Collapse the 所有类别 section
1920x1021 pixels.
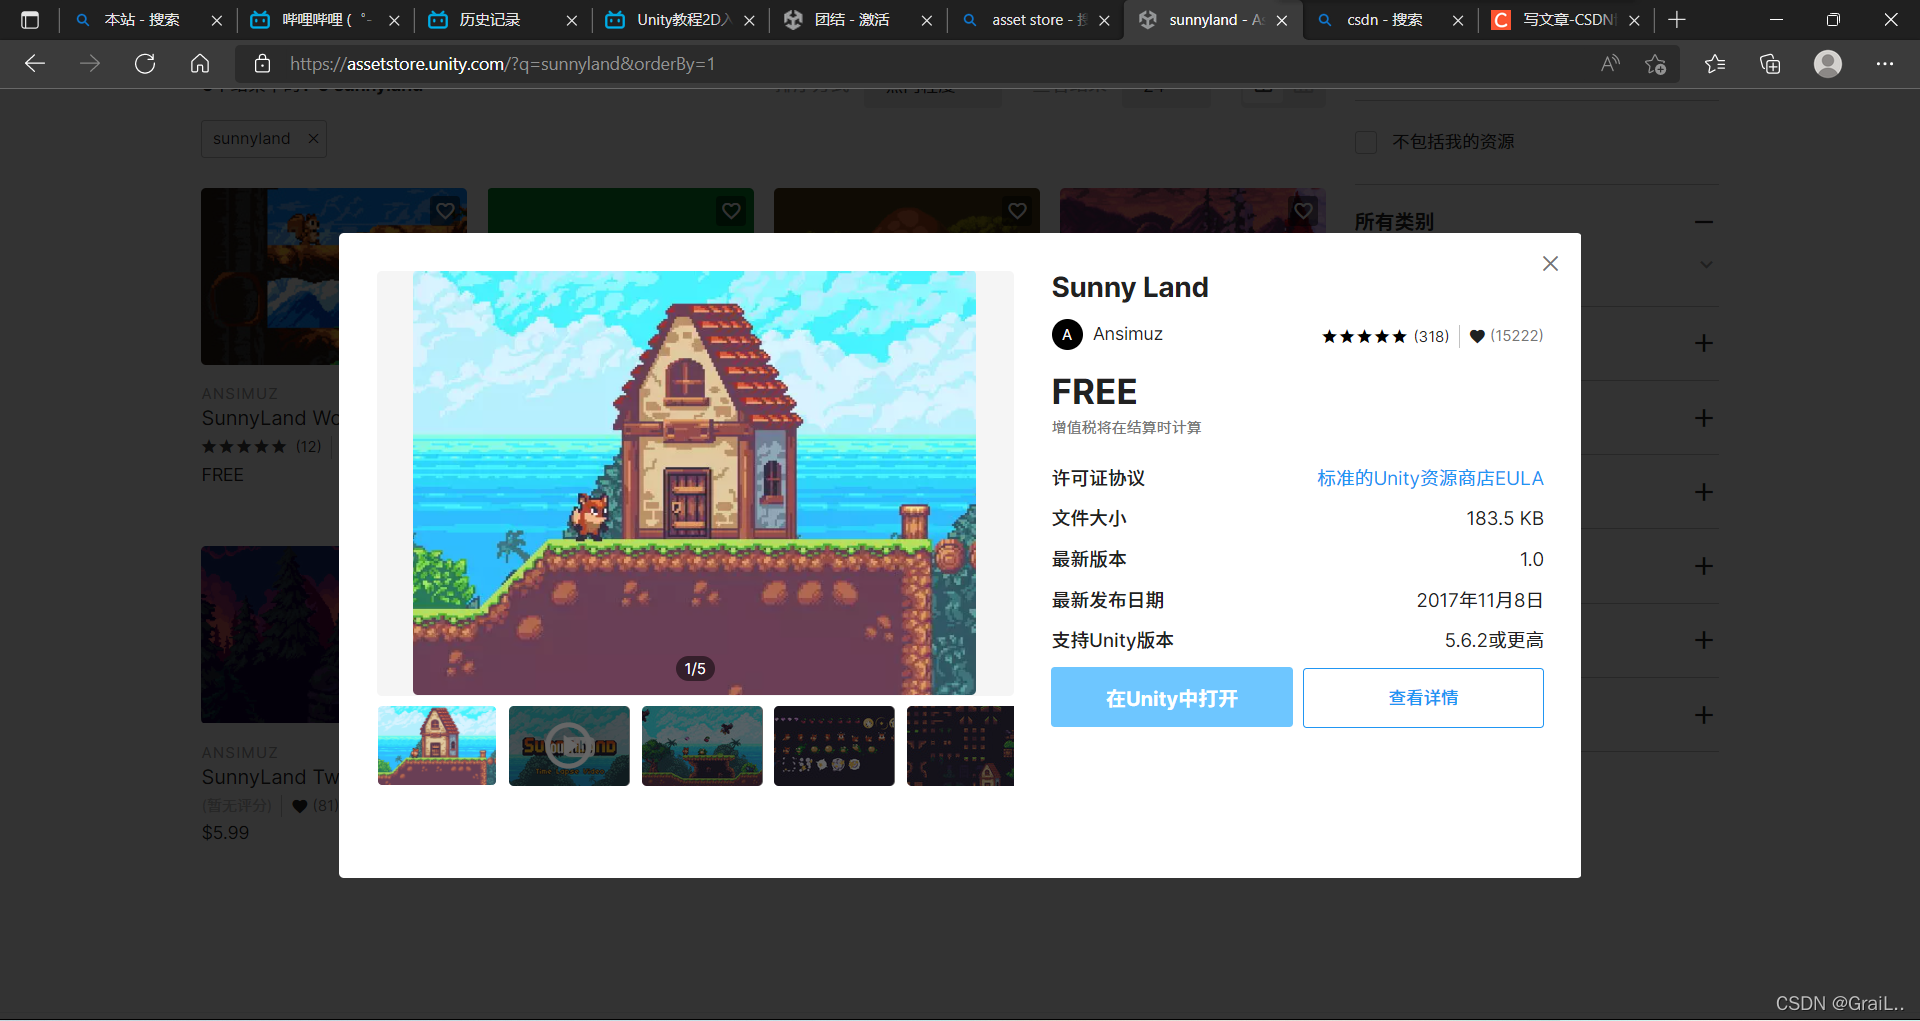coord(1705,222)
